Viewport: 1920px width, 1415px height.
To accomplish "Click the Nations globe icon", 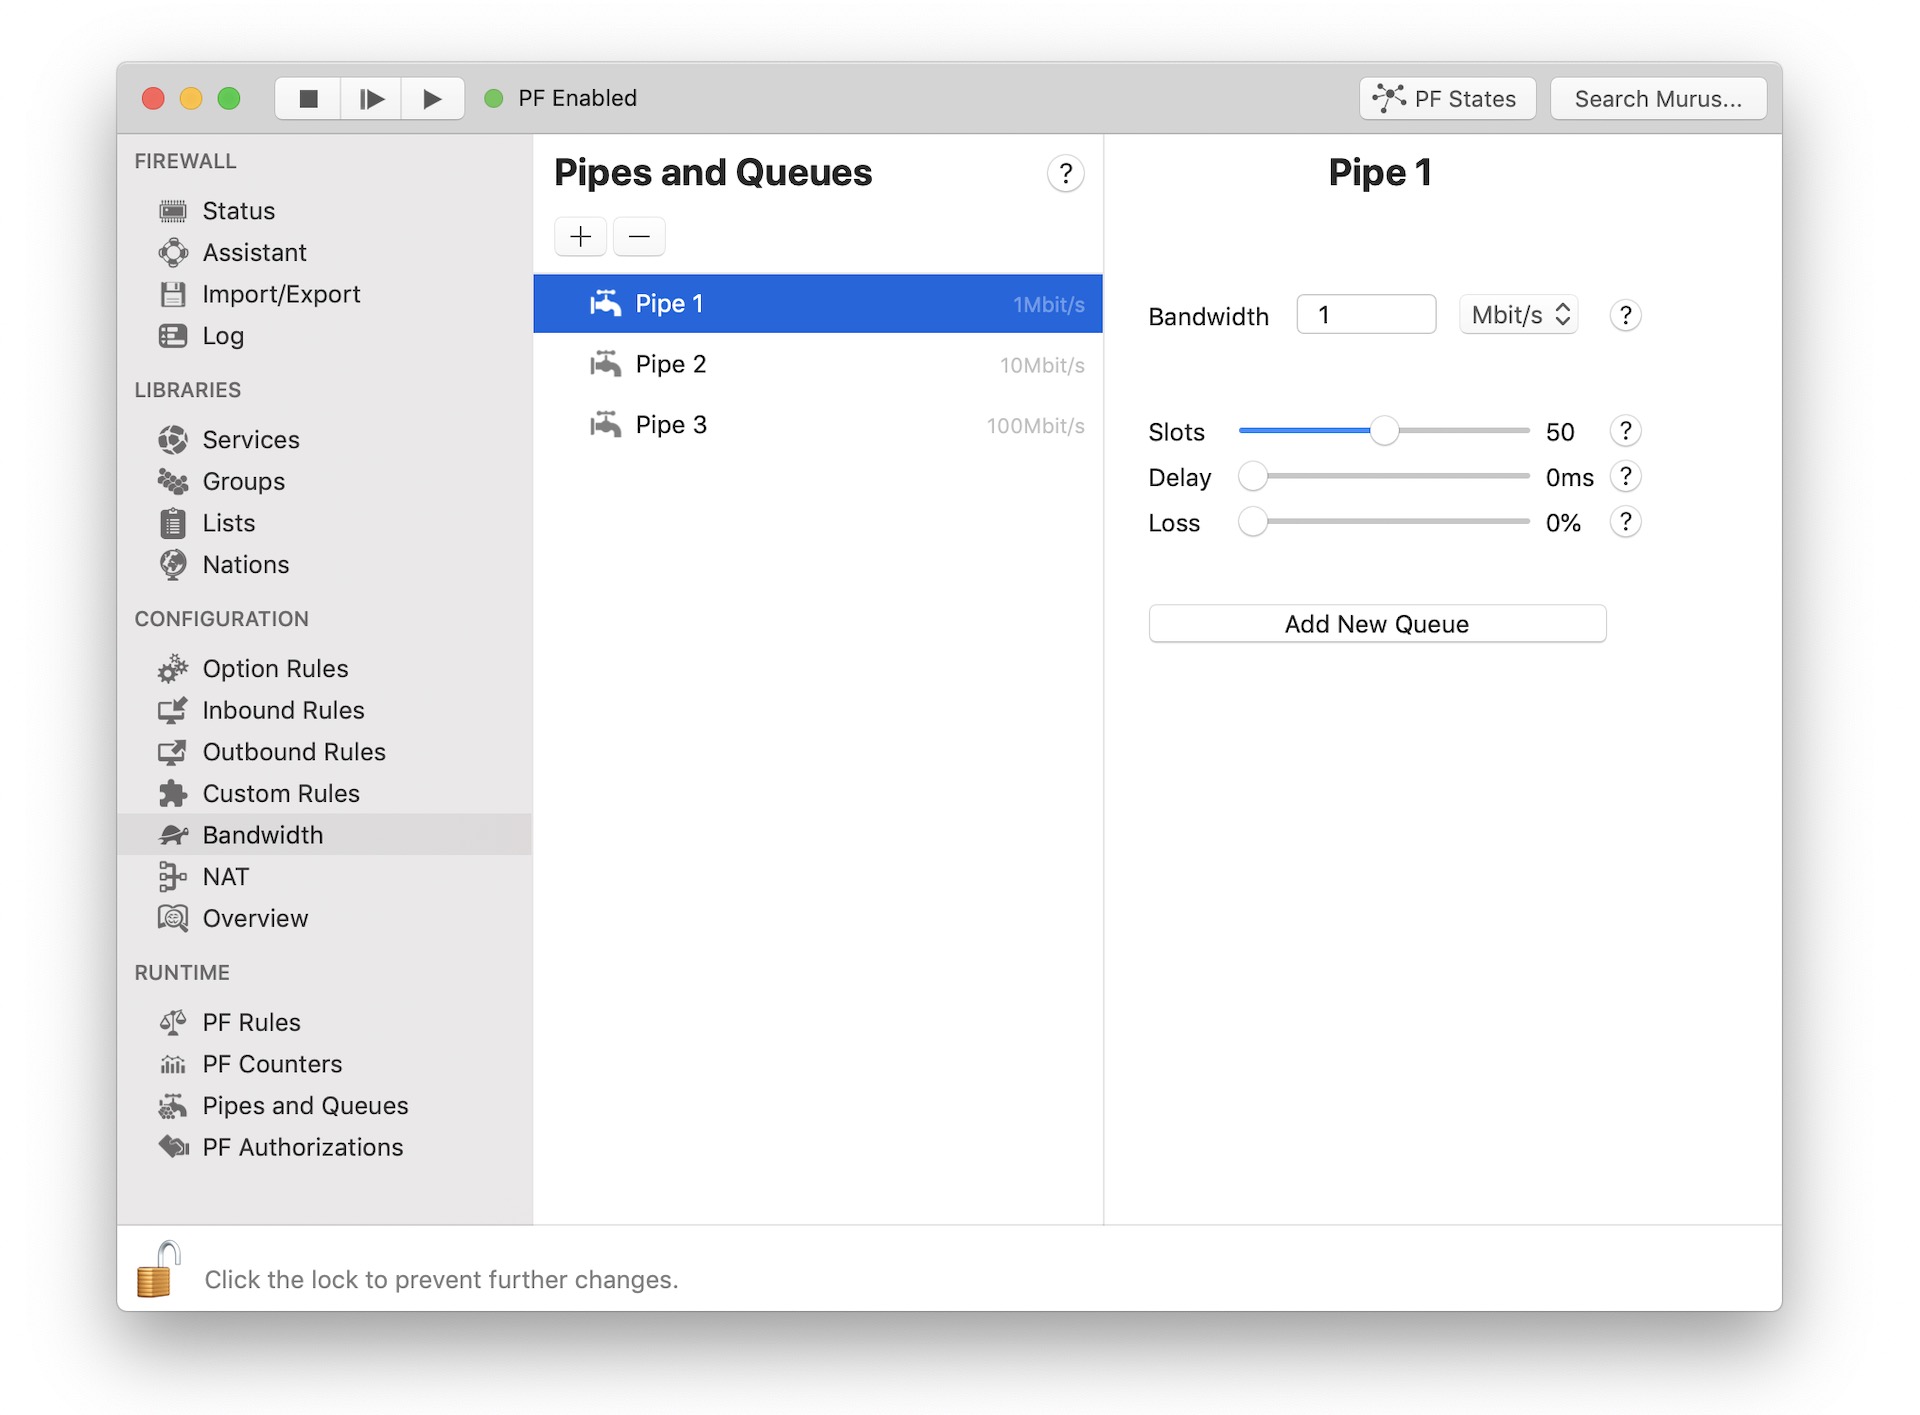I will pyautogui.click(x=173, y=565).
